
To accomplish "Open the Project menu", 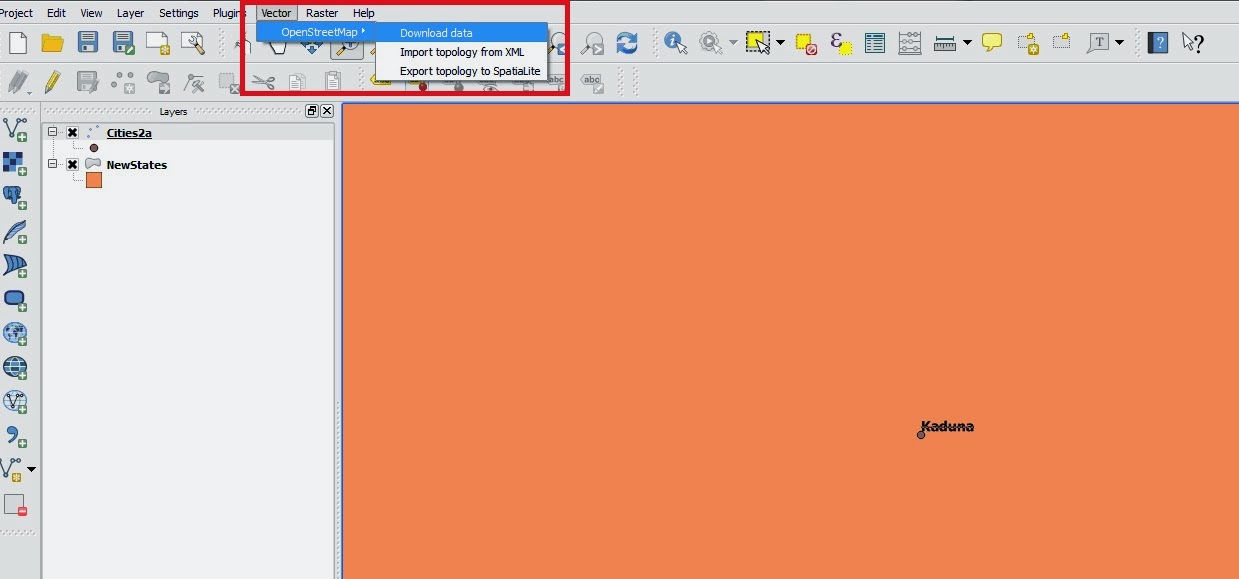I will (x=16, y=13).
